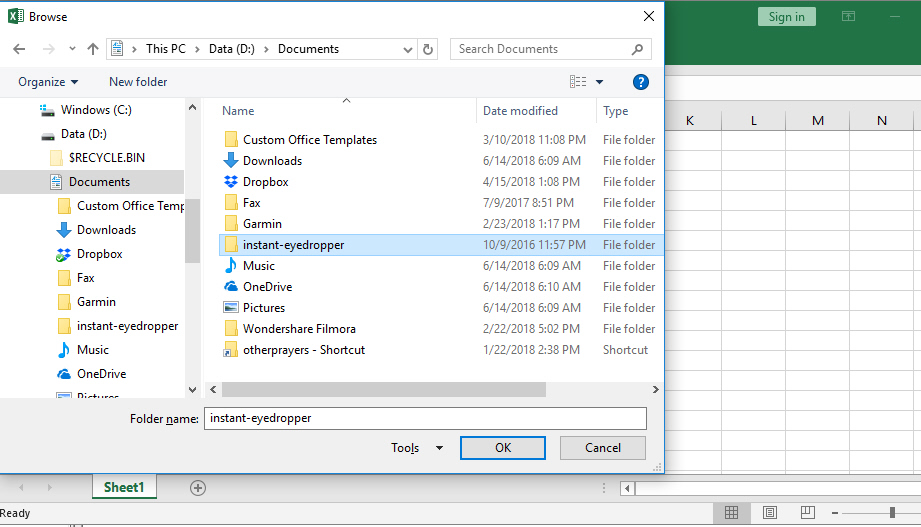Select column M header in Excel
This screenshot has width=921, height=527.
click(818, 120)
